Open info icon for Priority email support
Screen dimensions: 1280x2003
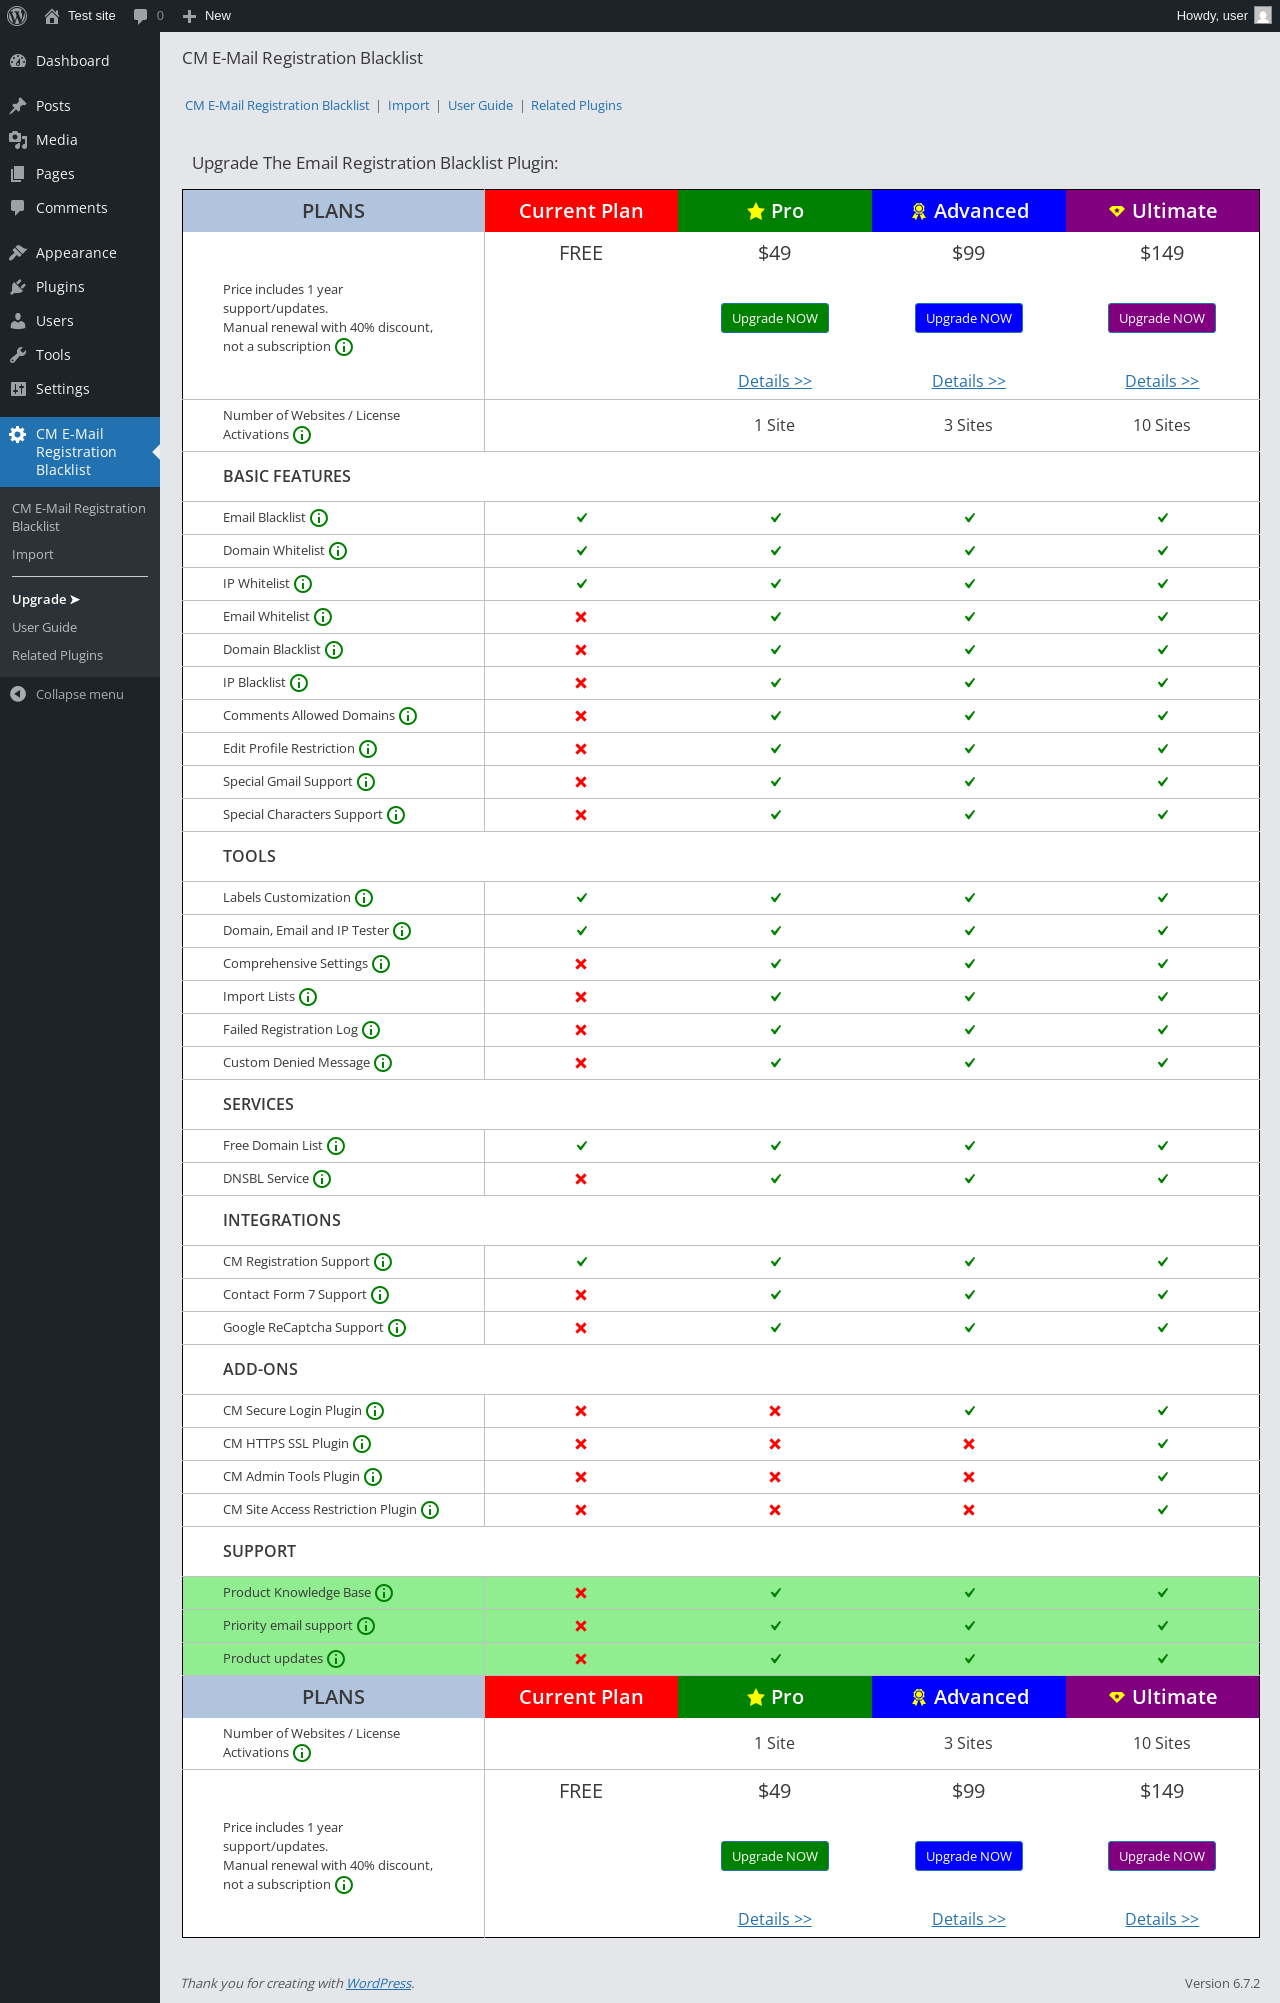[366, 1626]
